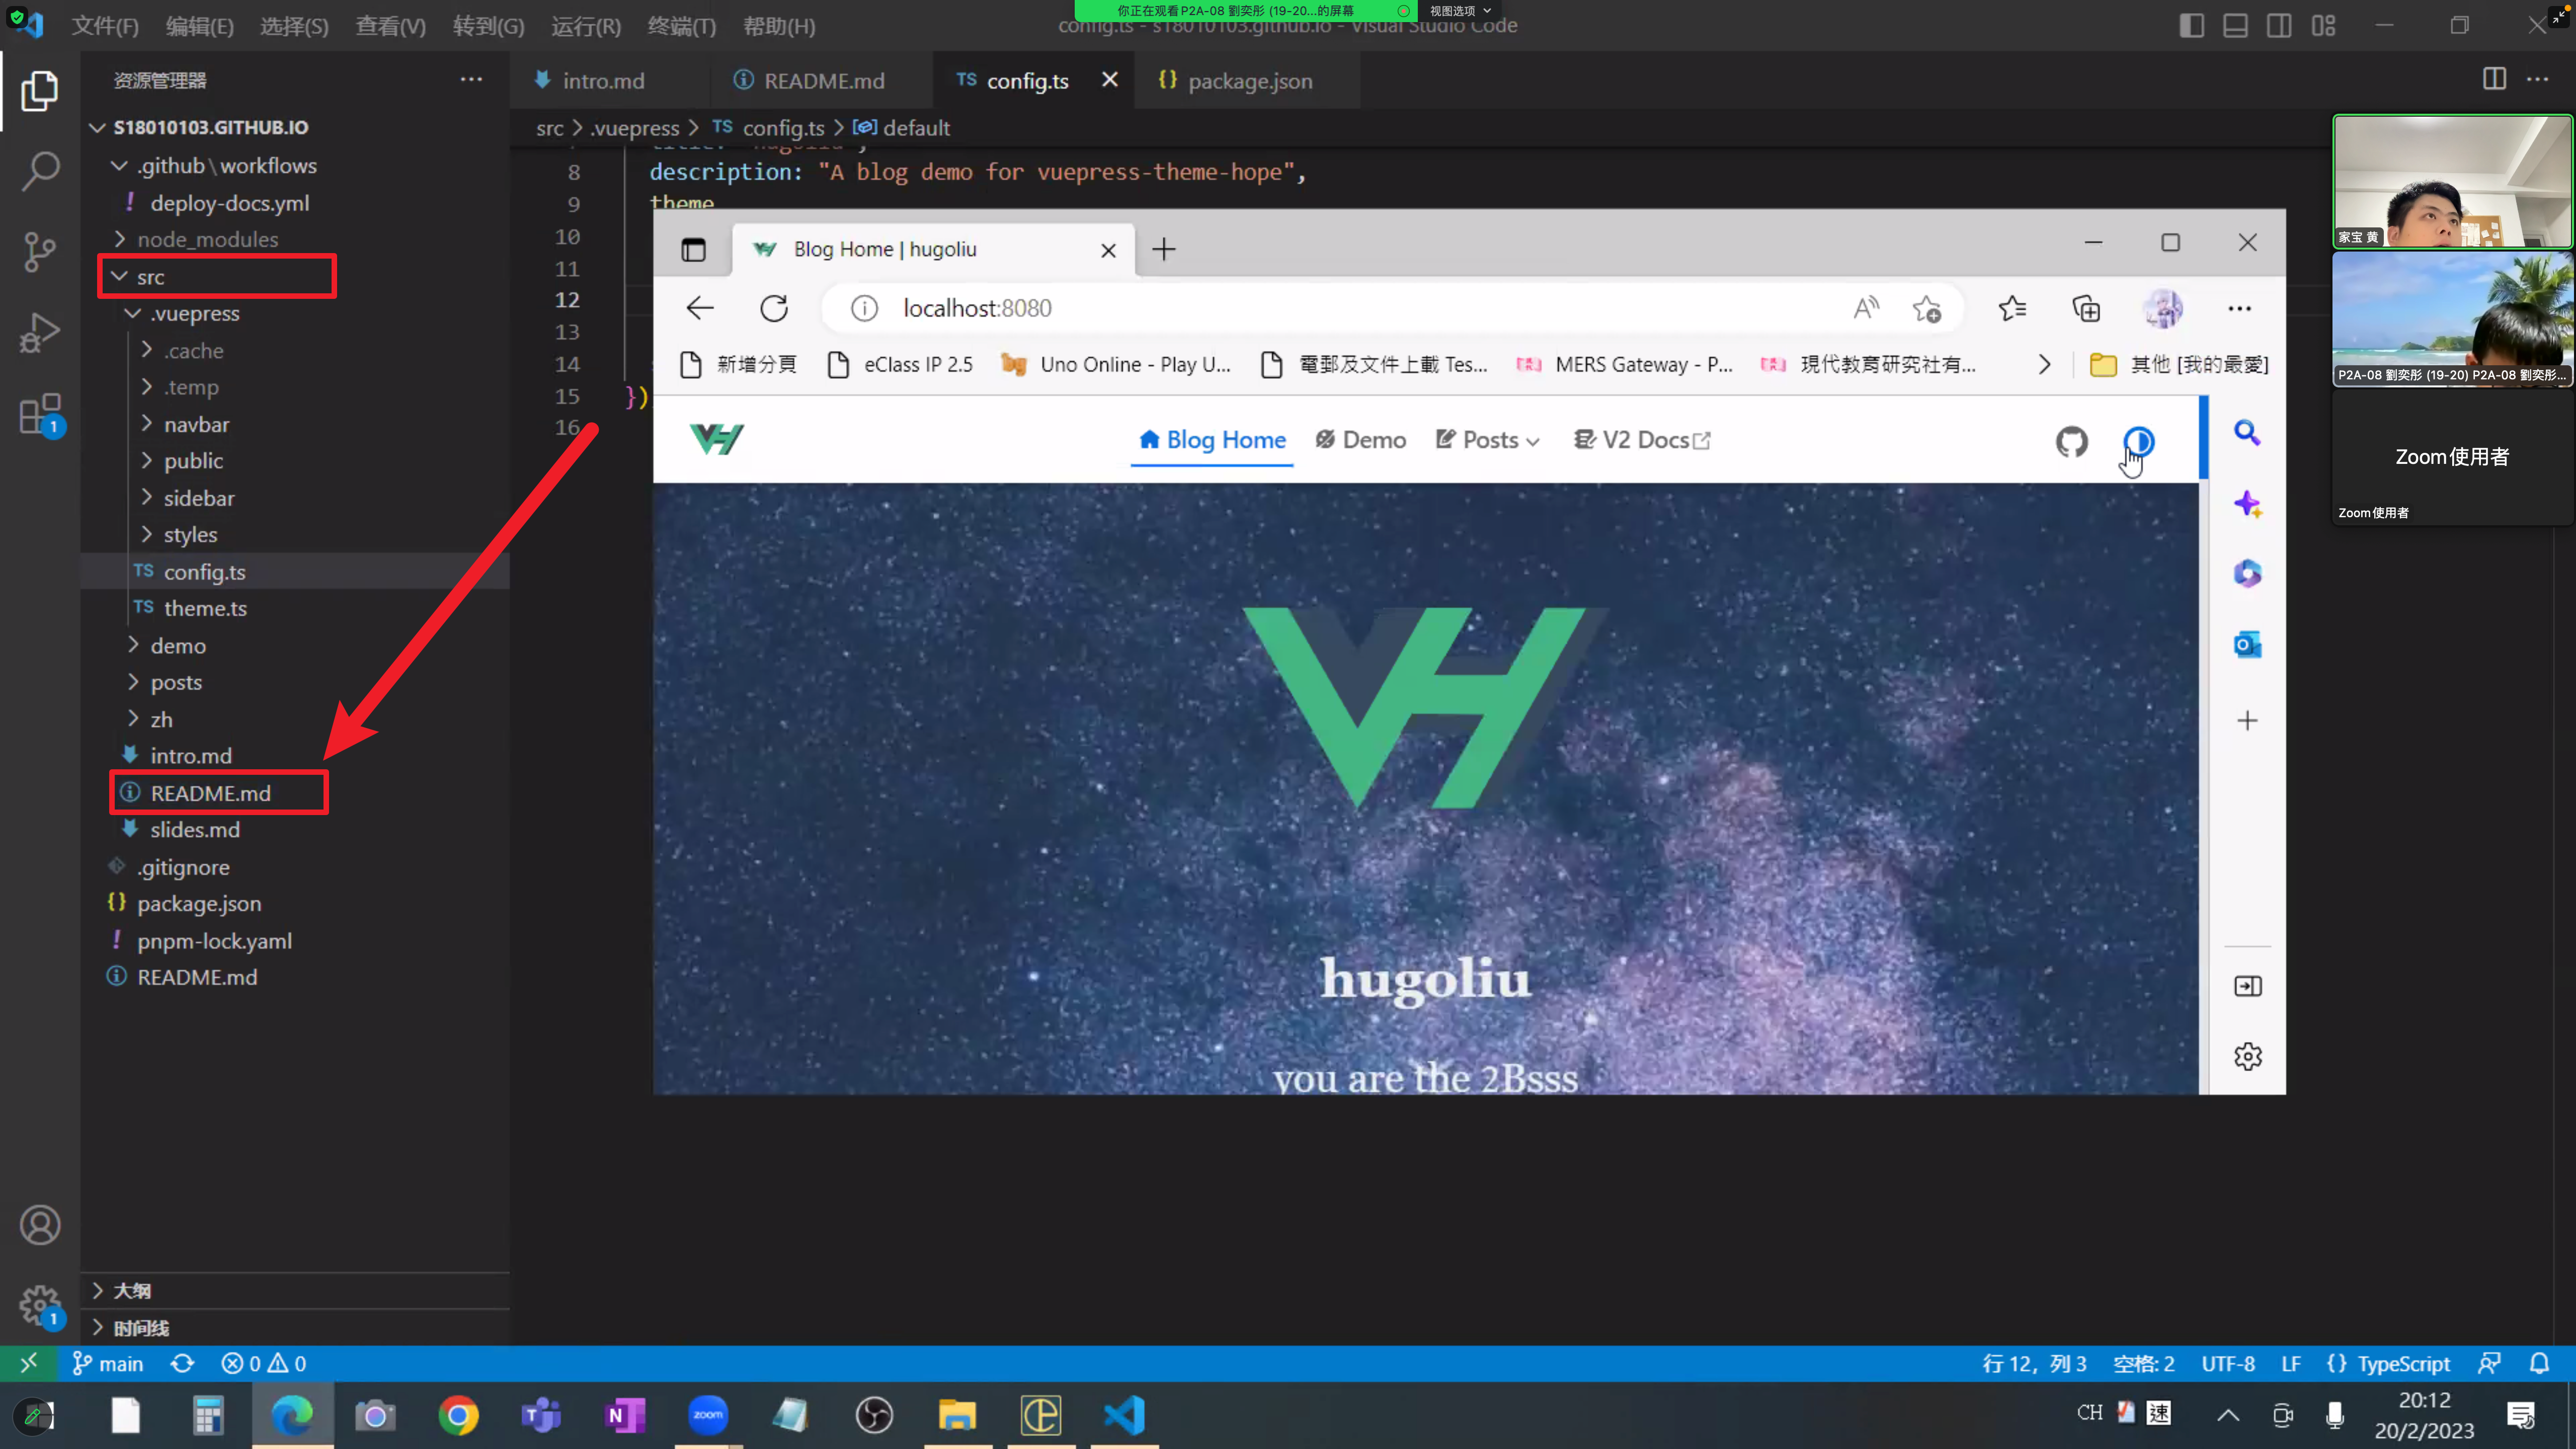Open the eClass IP 2.5 bookmark
2576x1449 pixels.
[900, 365]
